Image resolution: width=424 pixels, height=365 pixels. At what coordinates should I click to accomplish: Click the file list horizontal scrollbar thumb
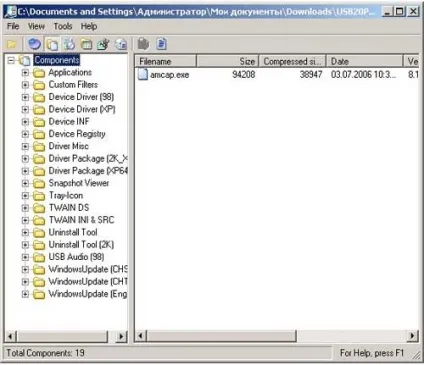[x=221, y=336]
